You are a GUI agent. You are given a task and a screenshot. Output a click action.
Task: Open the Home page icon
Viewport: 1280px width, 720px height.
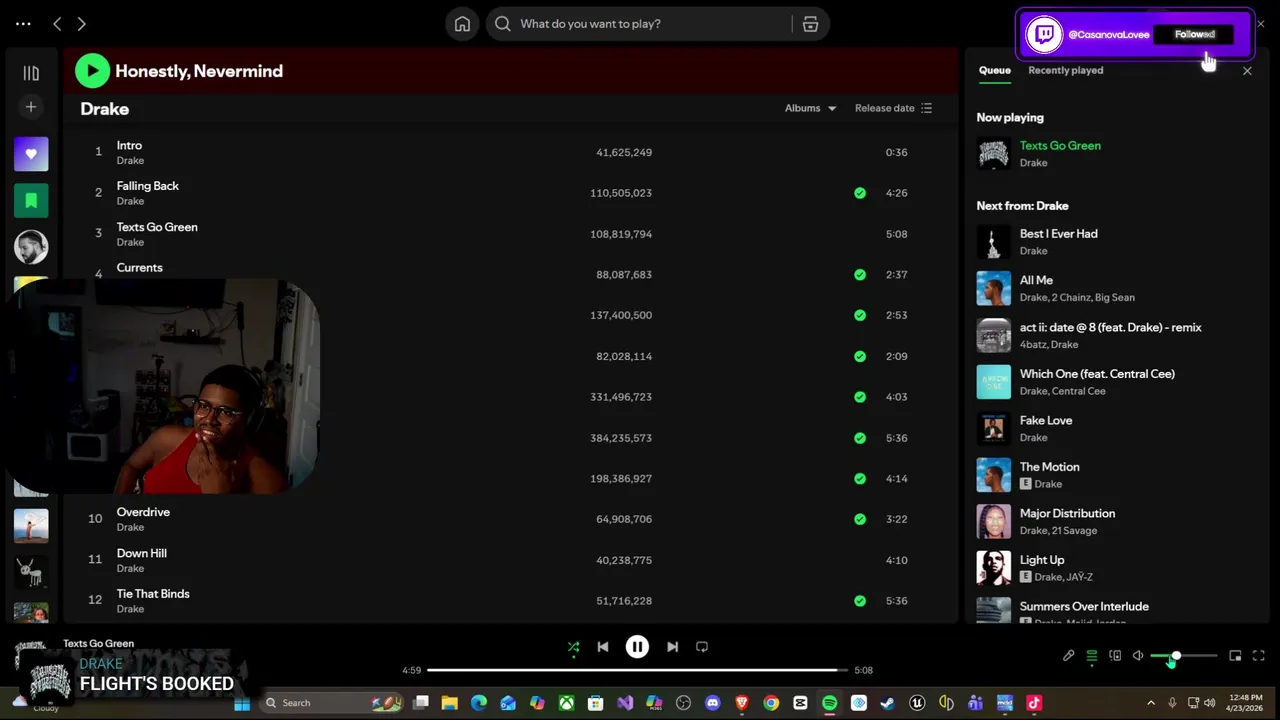point(462,24)
